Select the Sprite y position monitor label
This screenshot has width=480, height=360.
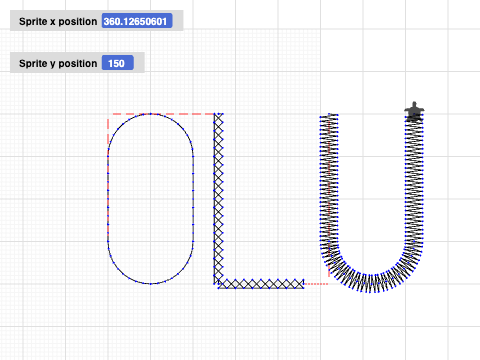coord(58,63)
